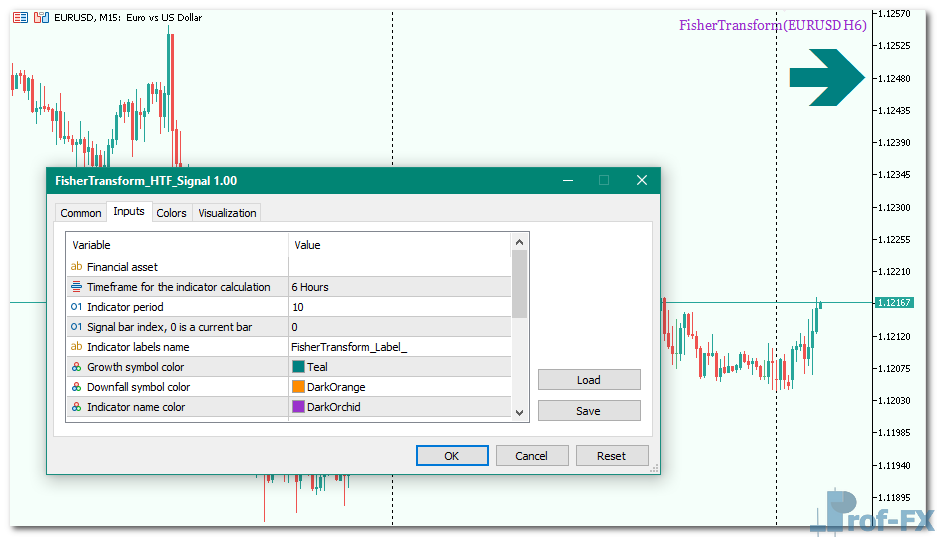Click the color icon beside Indicator name color
Viewport: 937px width, 537px height.
click(76, 407)
